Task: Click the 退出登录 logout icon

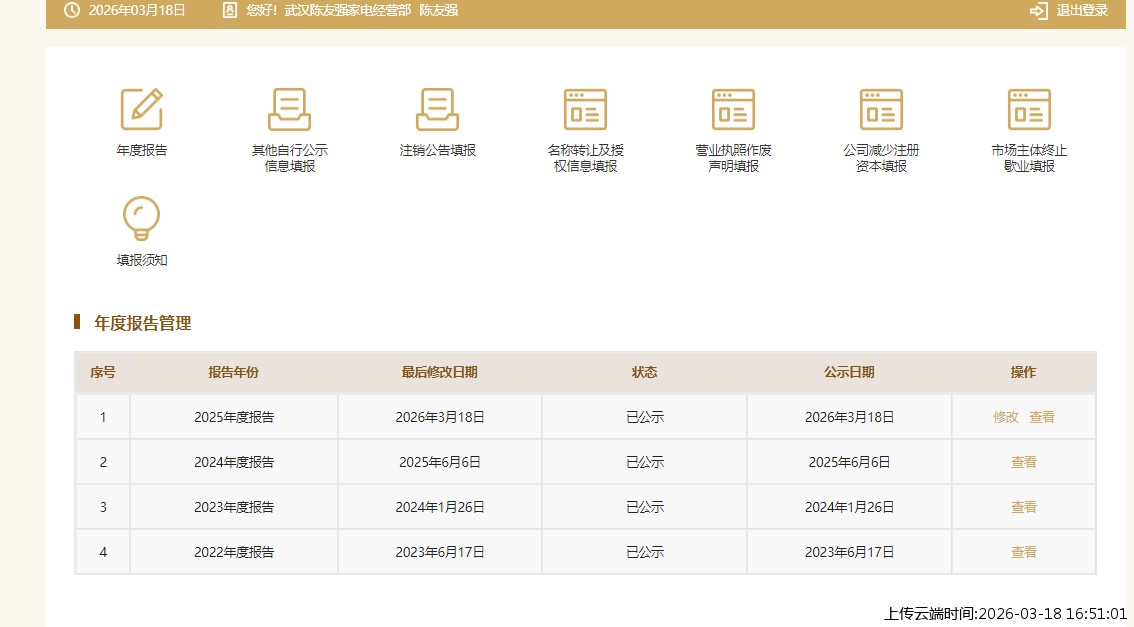Action: point(1038,11)
